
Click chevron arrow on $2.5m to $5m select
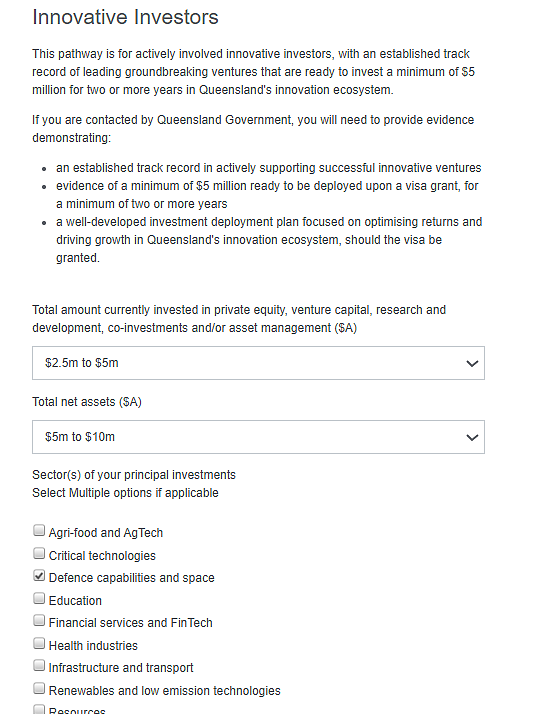[472, 363]
